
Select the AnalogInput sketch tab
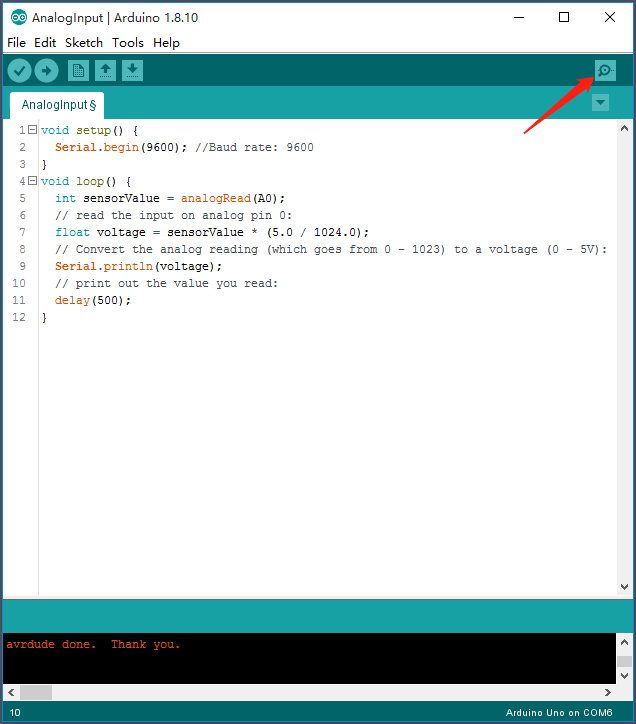[57, 105]
